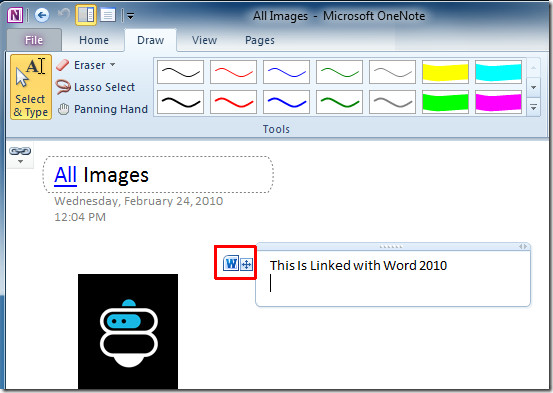The image size is (553, 393).
Task: Select the thin red pen
Action: pos(233,72)
